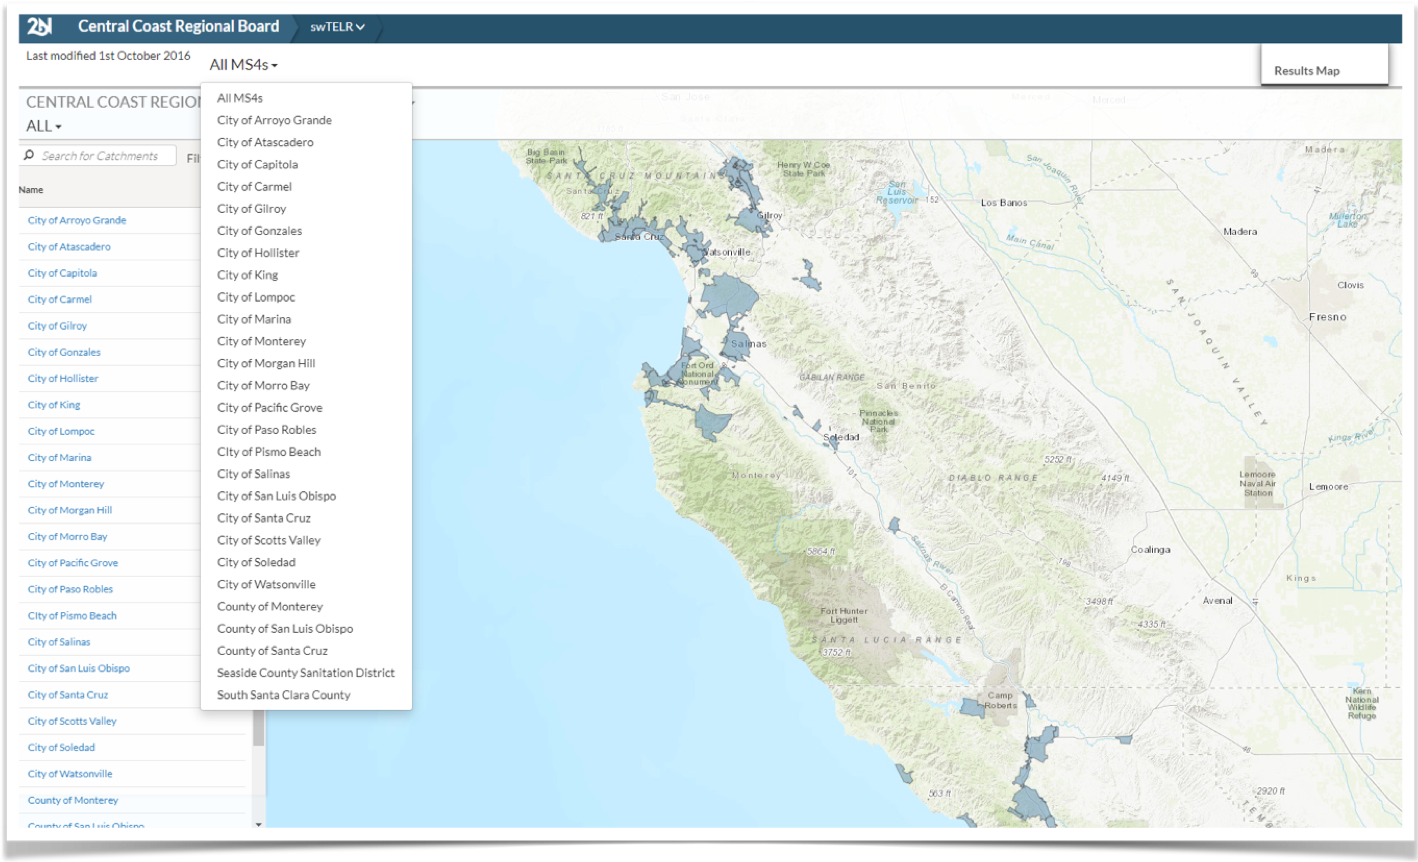Choose City of Marina in the menu

tap(254, 319)
